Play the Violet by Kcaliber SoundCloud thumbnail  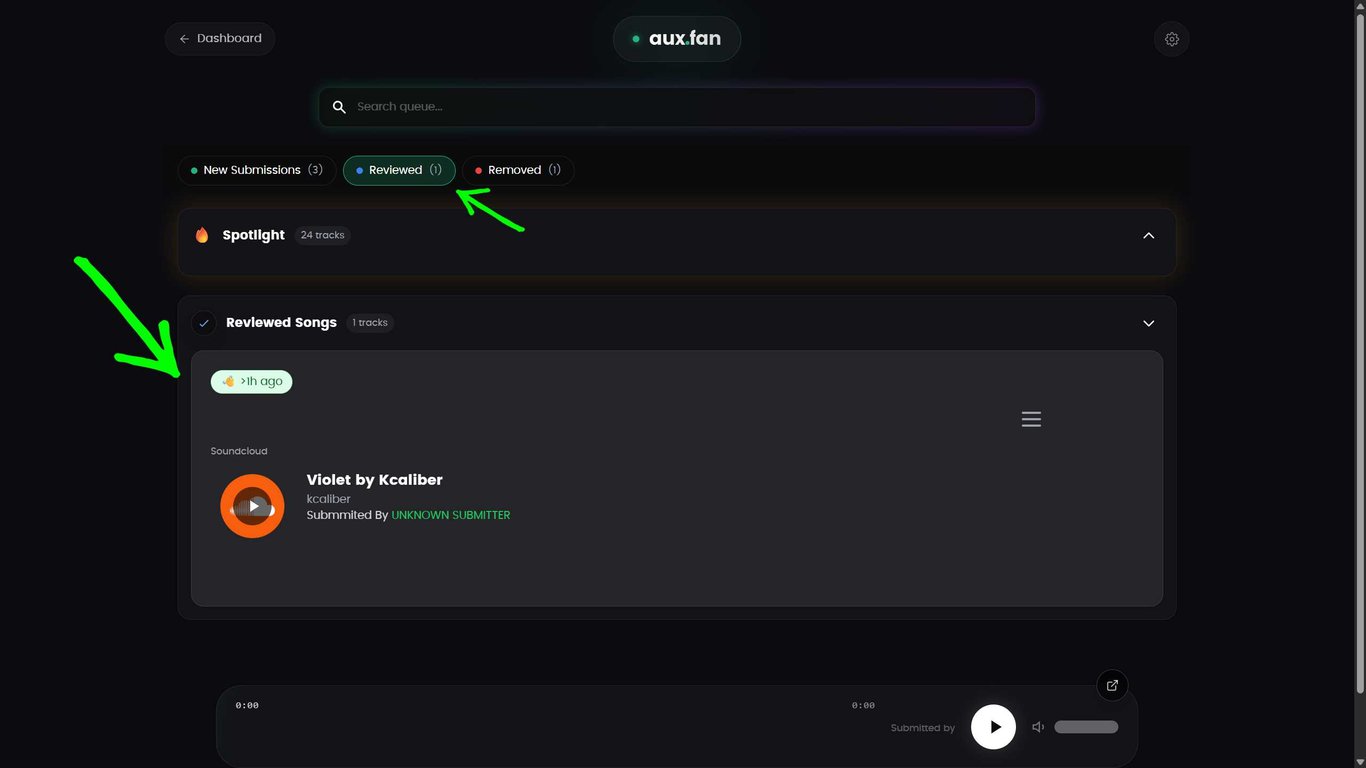coord(252,506)
